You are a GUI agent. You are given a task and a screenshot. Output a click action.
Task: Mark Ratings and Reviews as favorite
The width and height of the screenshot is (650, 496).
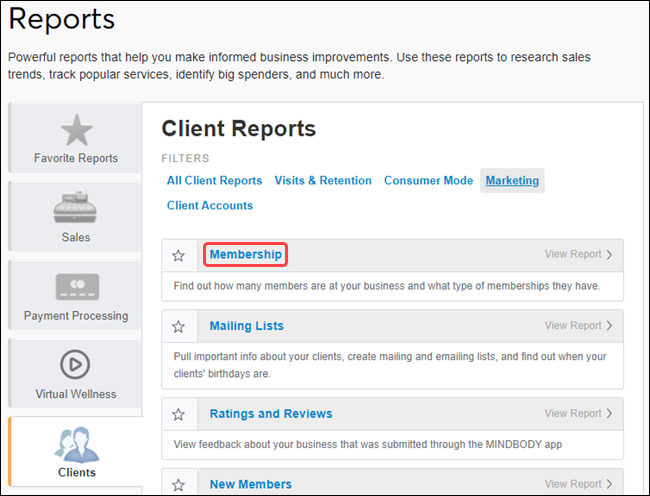[179, 414]
